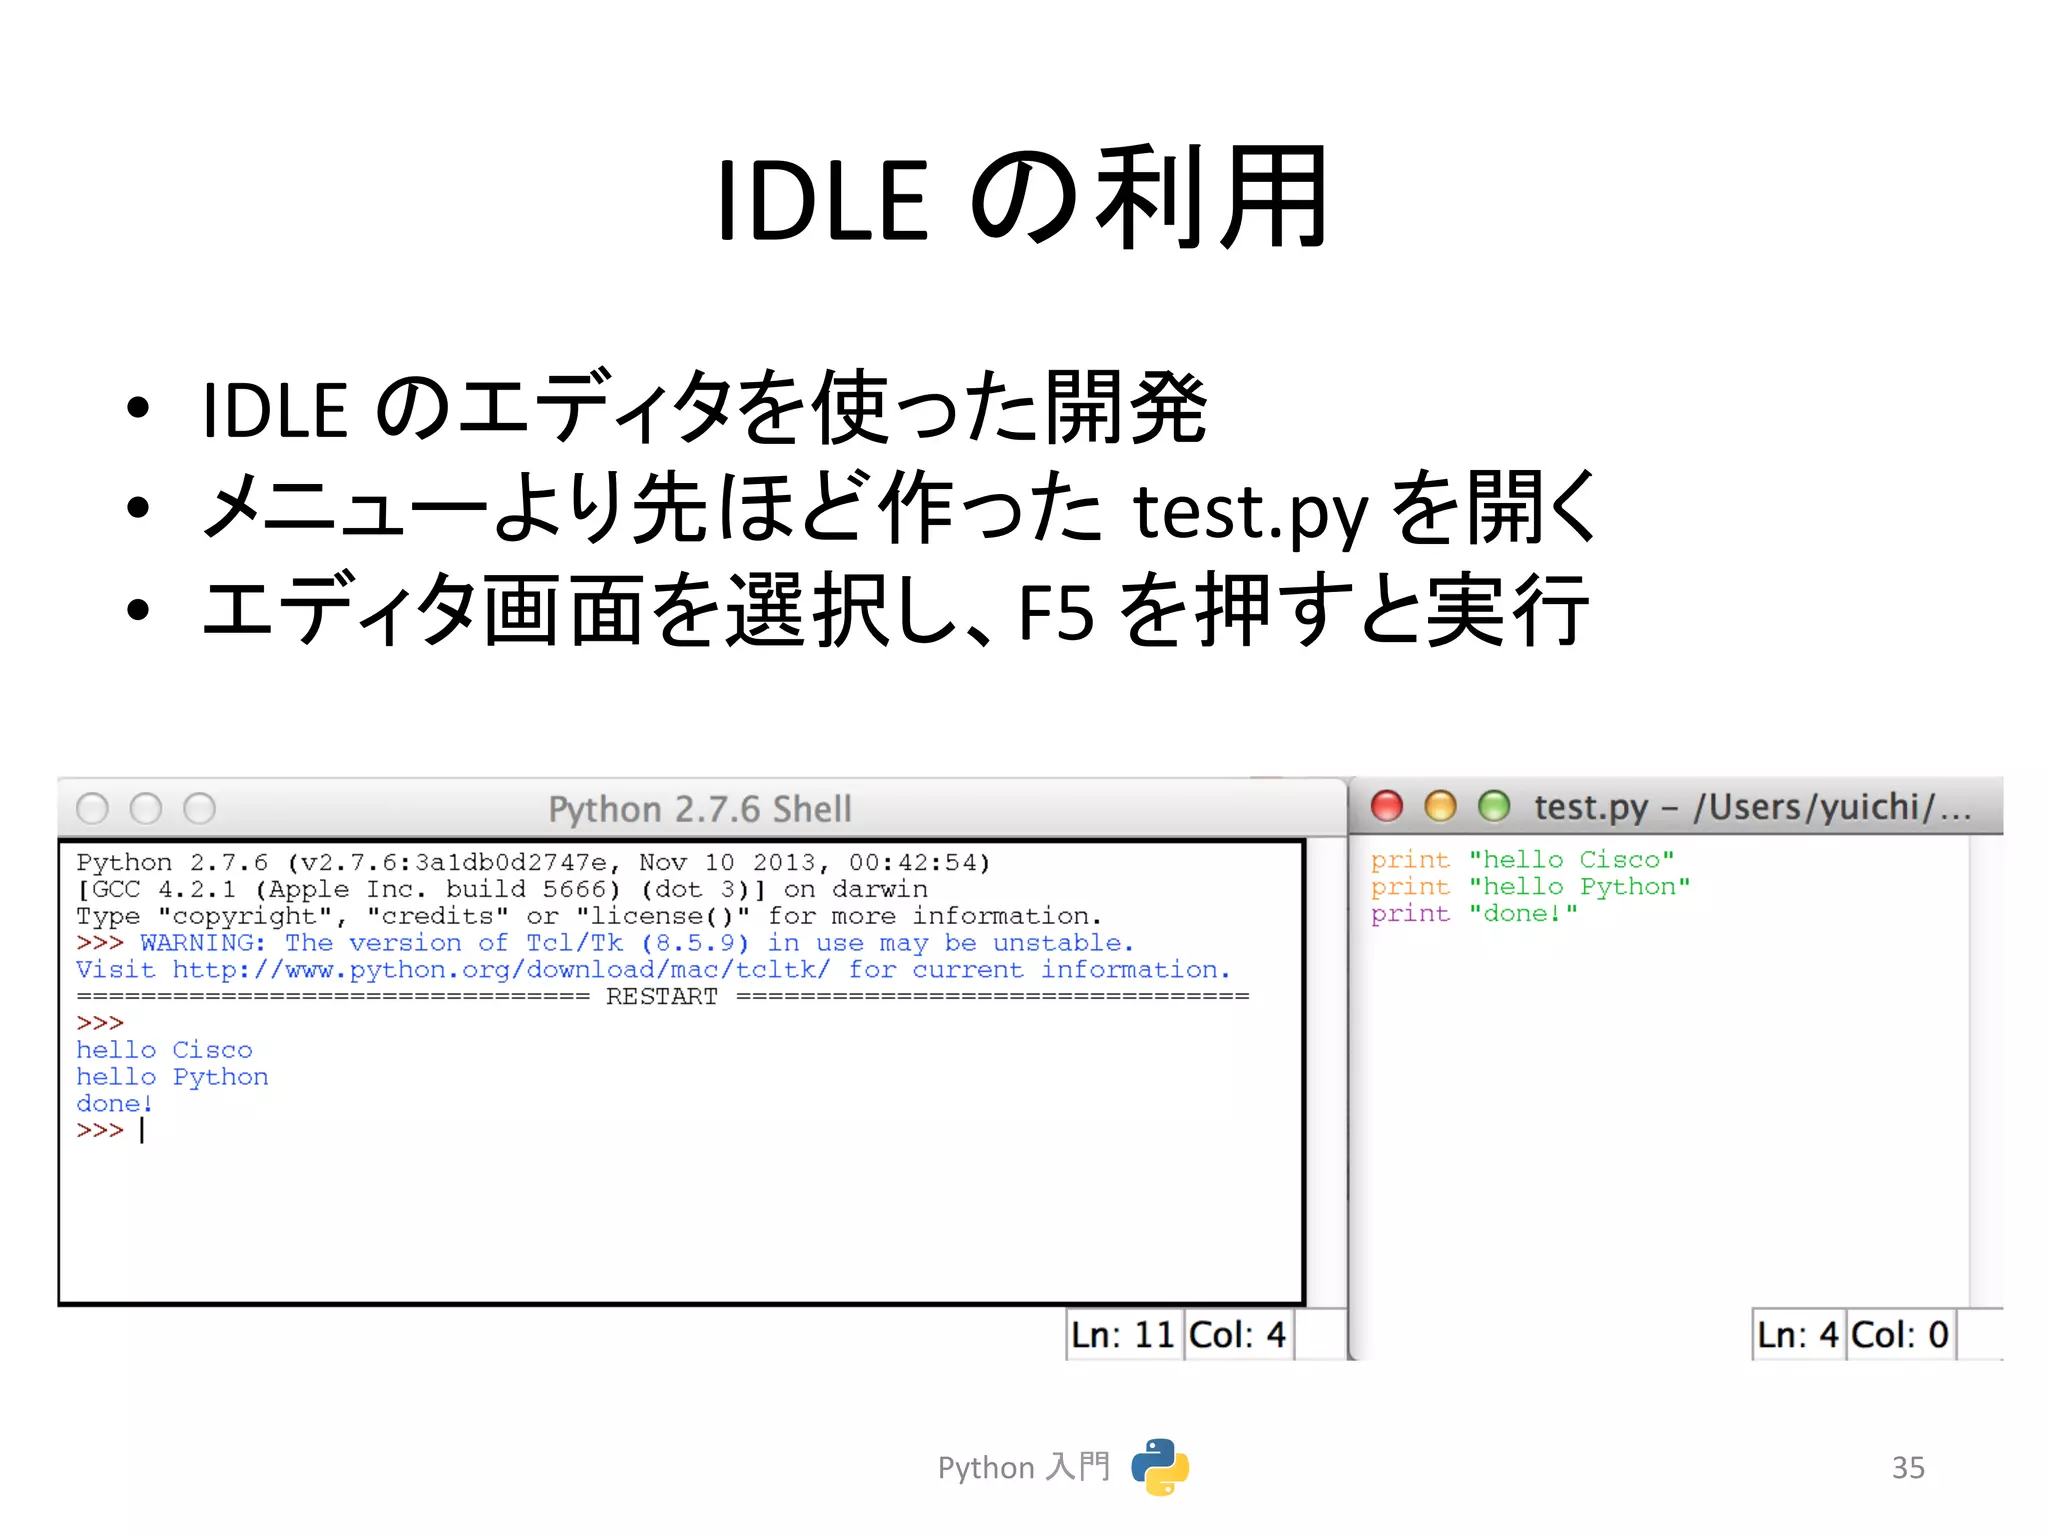The height and width of the screenshot is (1536, 2048).
Task: Click green zoom button of test.py window
Action: click(x=1494, y=806)
